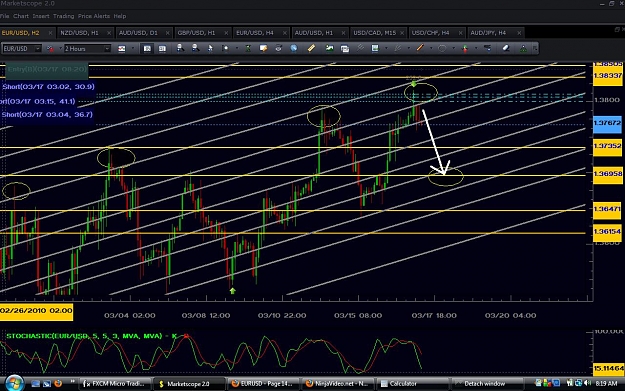Open EURUSD Firefox page from taskbar
Screen dimensions: 625x391
pos(263,384)
